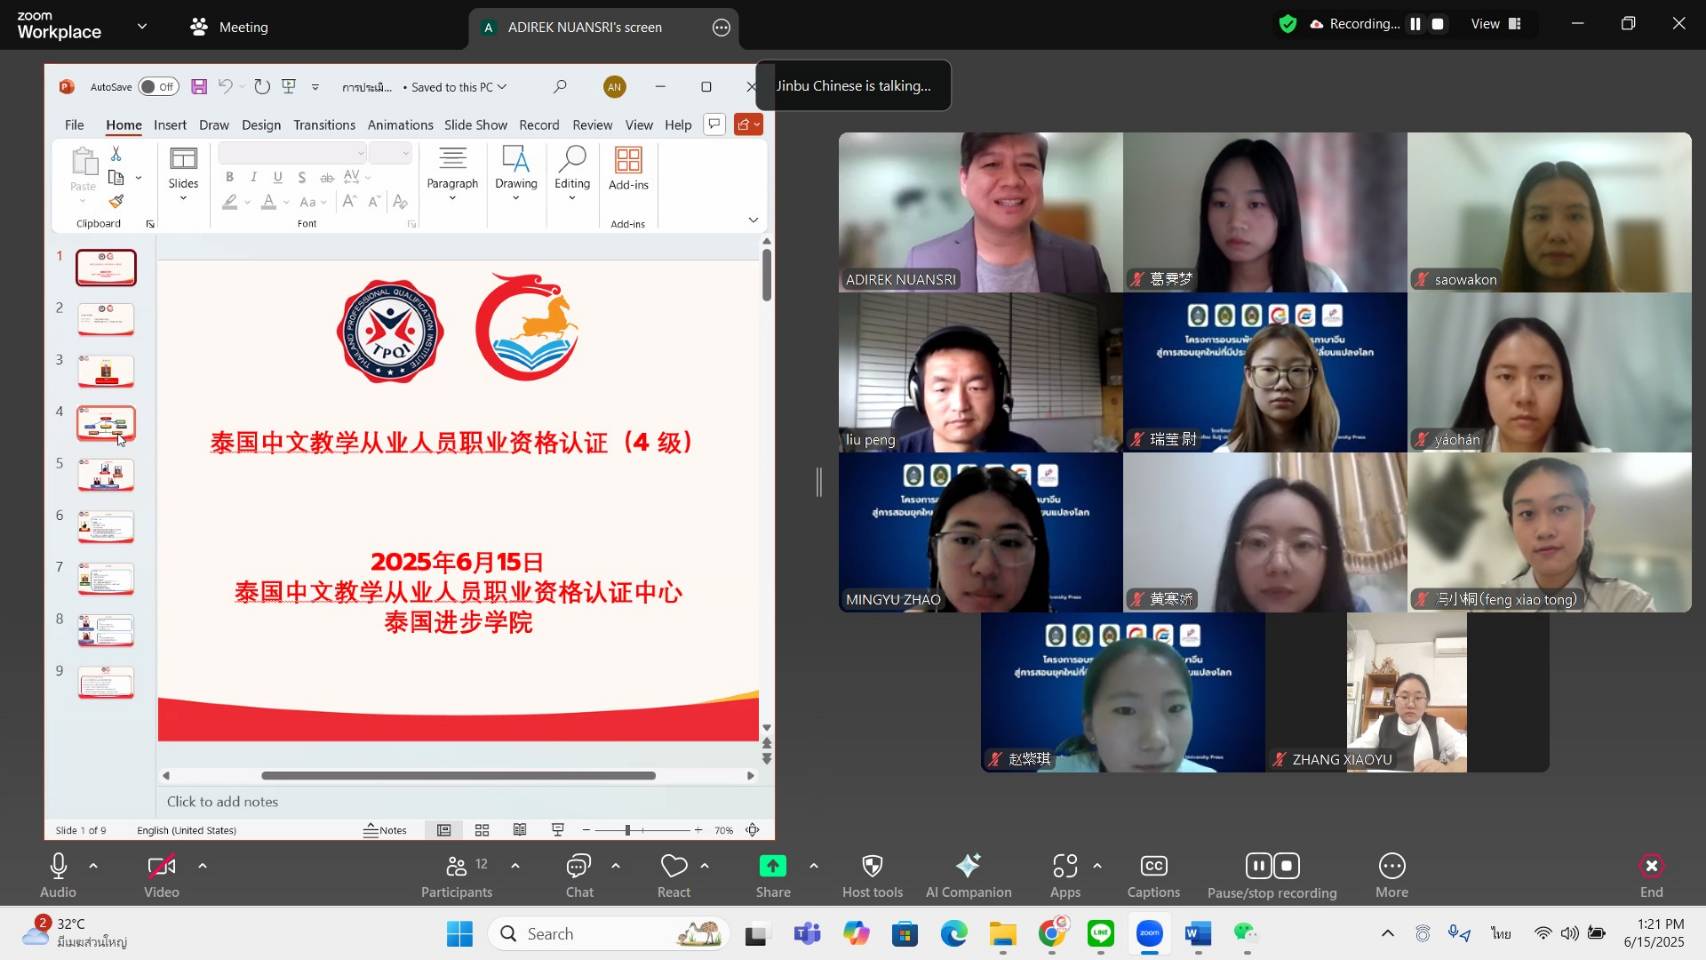This screenshot has width=1706, height=960.
Task: Open the React emoji menu
Action: click(x=674, y=874)
